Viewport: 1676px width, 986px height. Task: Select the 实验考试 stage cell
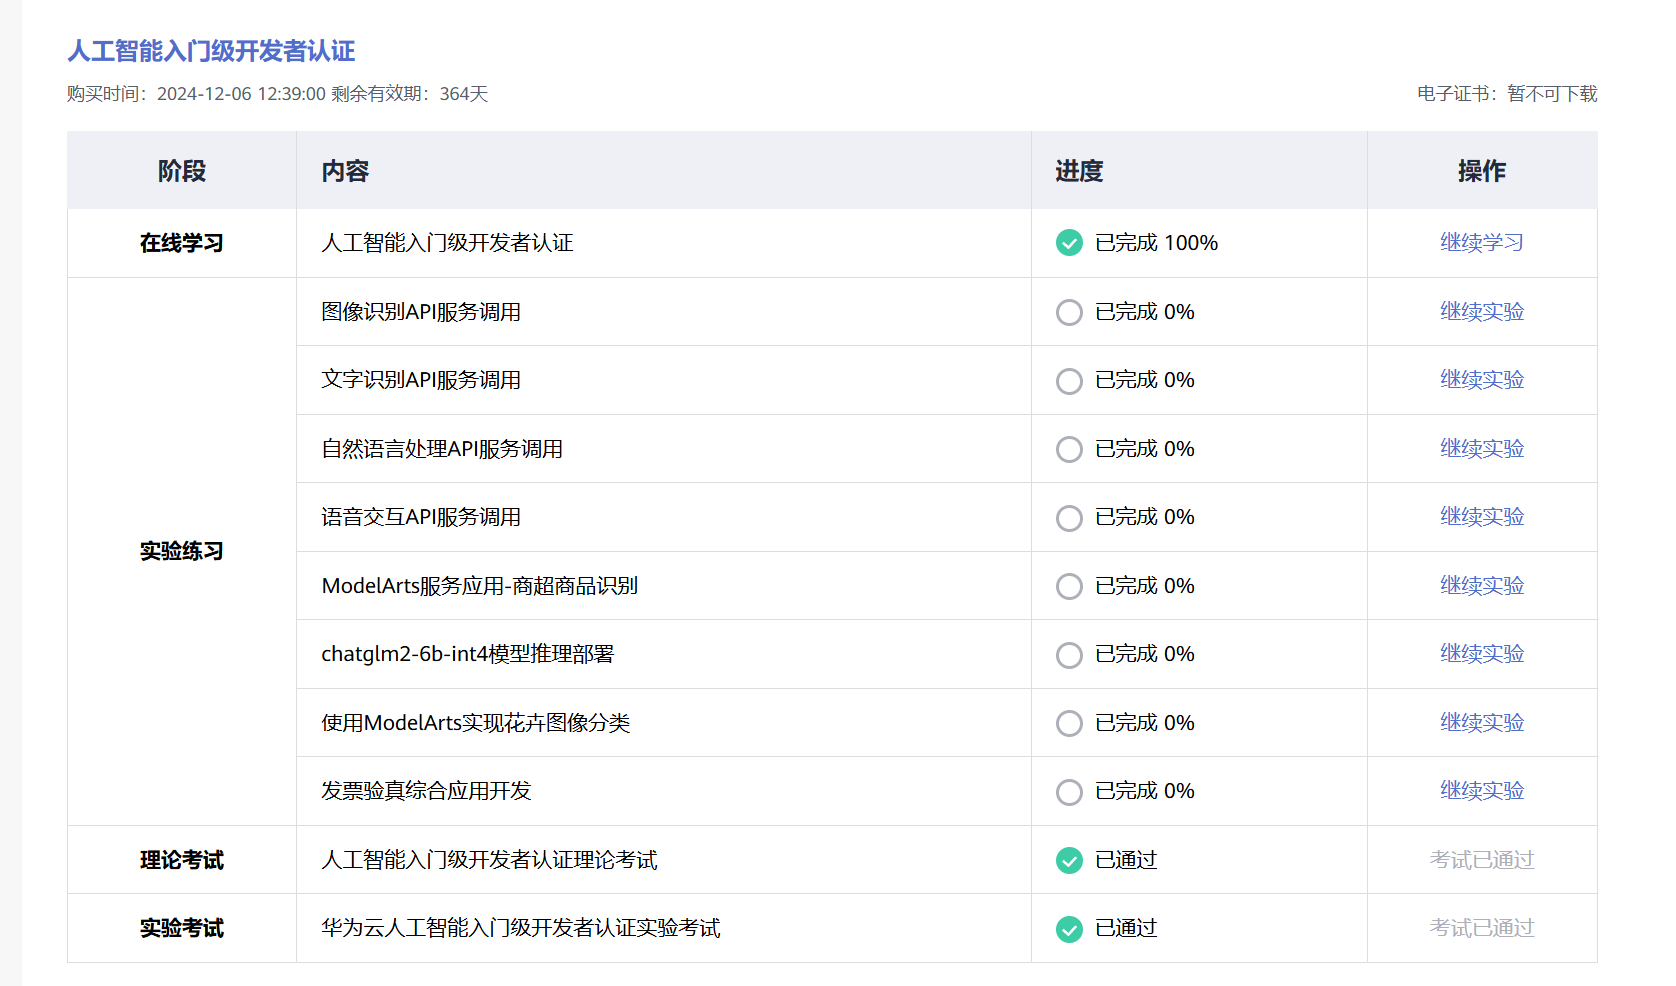point(182,928)
